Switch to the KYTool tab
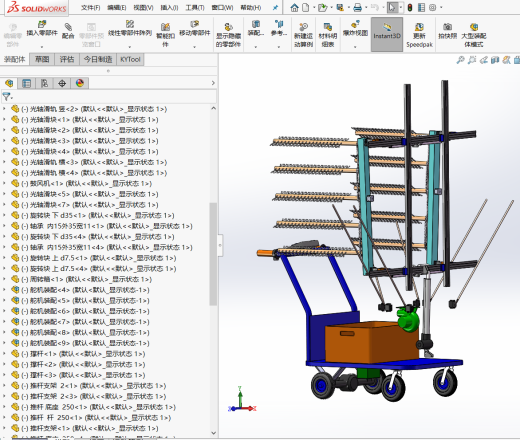 tap(130, 59)
